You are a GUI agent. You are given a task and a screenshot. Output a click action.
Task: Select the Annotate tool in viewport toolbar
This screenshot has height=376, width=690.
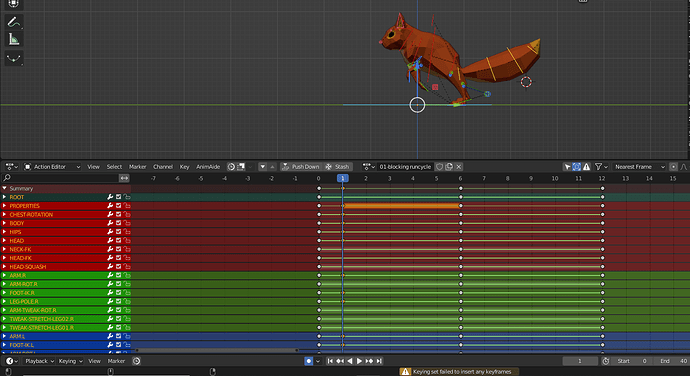tap(14, 22)
